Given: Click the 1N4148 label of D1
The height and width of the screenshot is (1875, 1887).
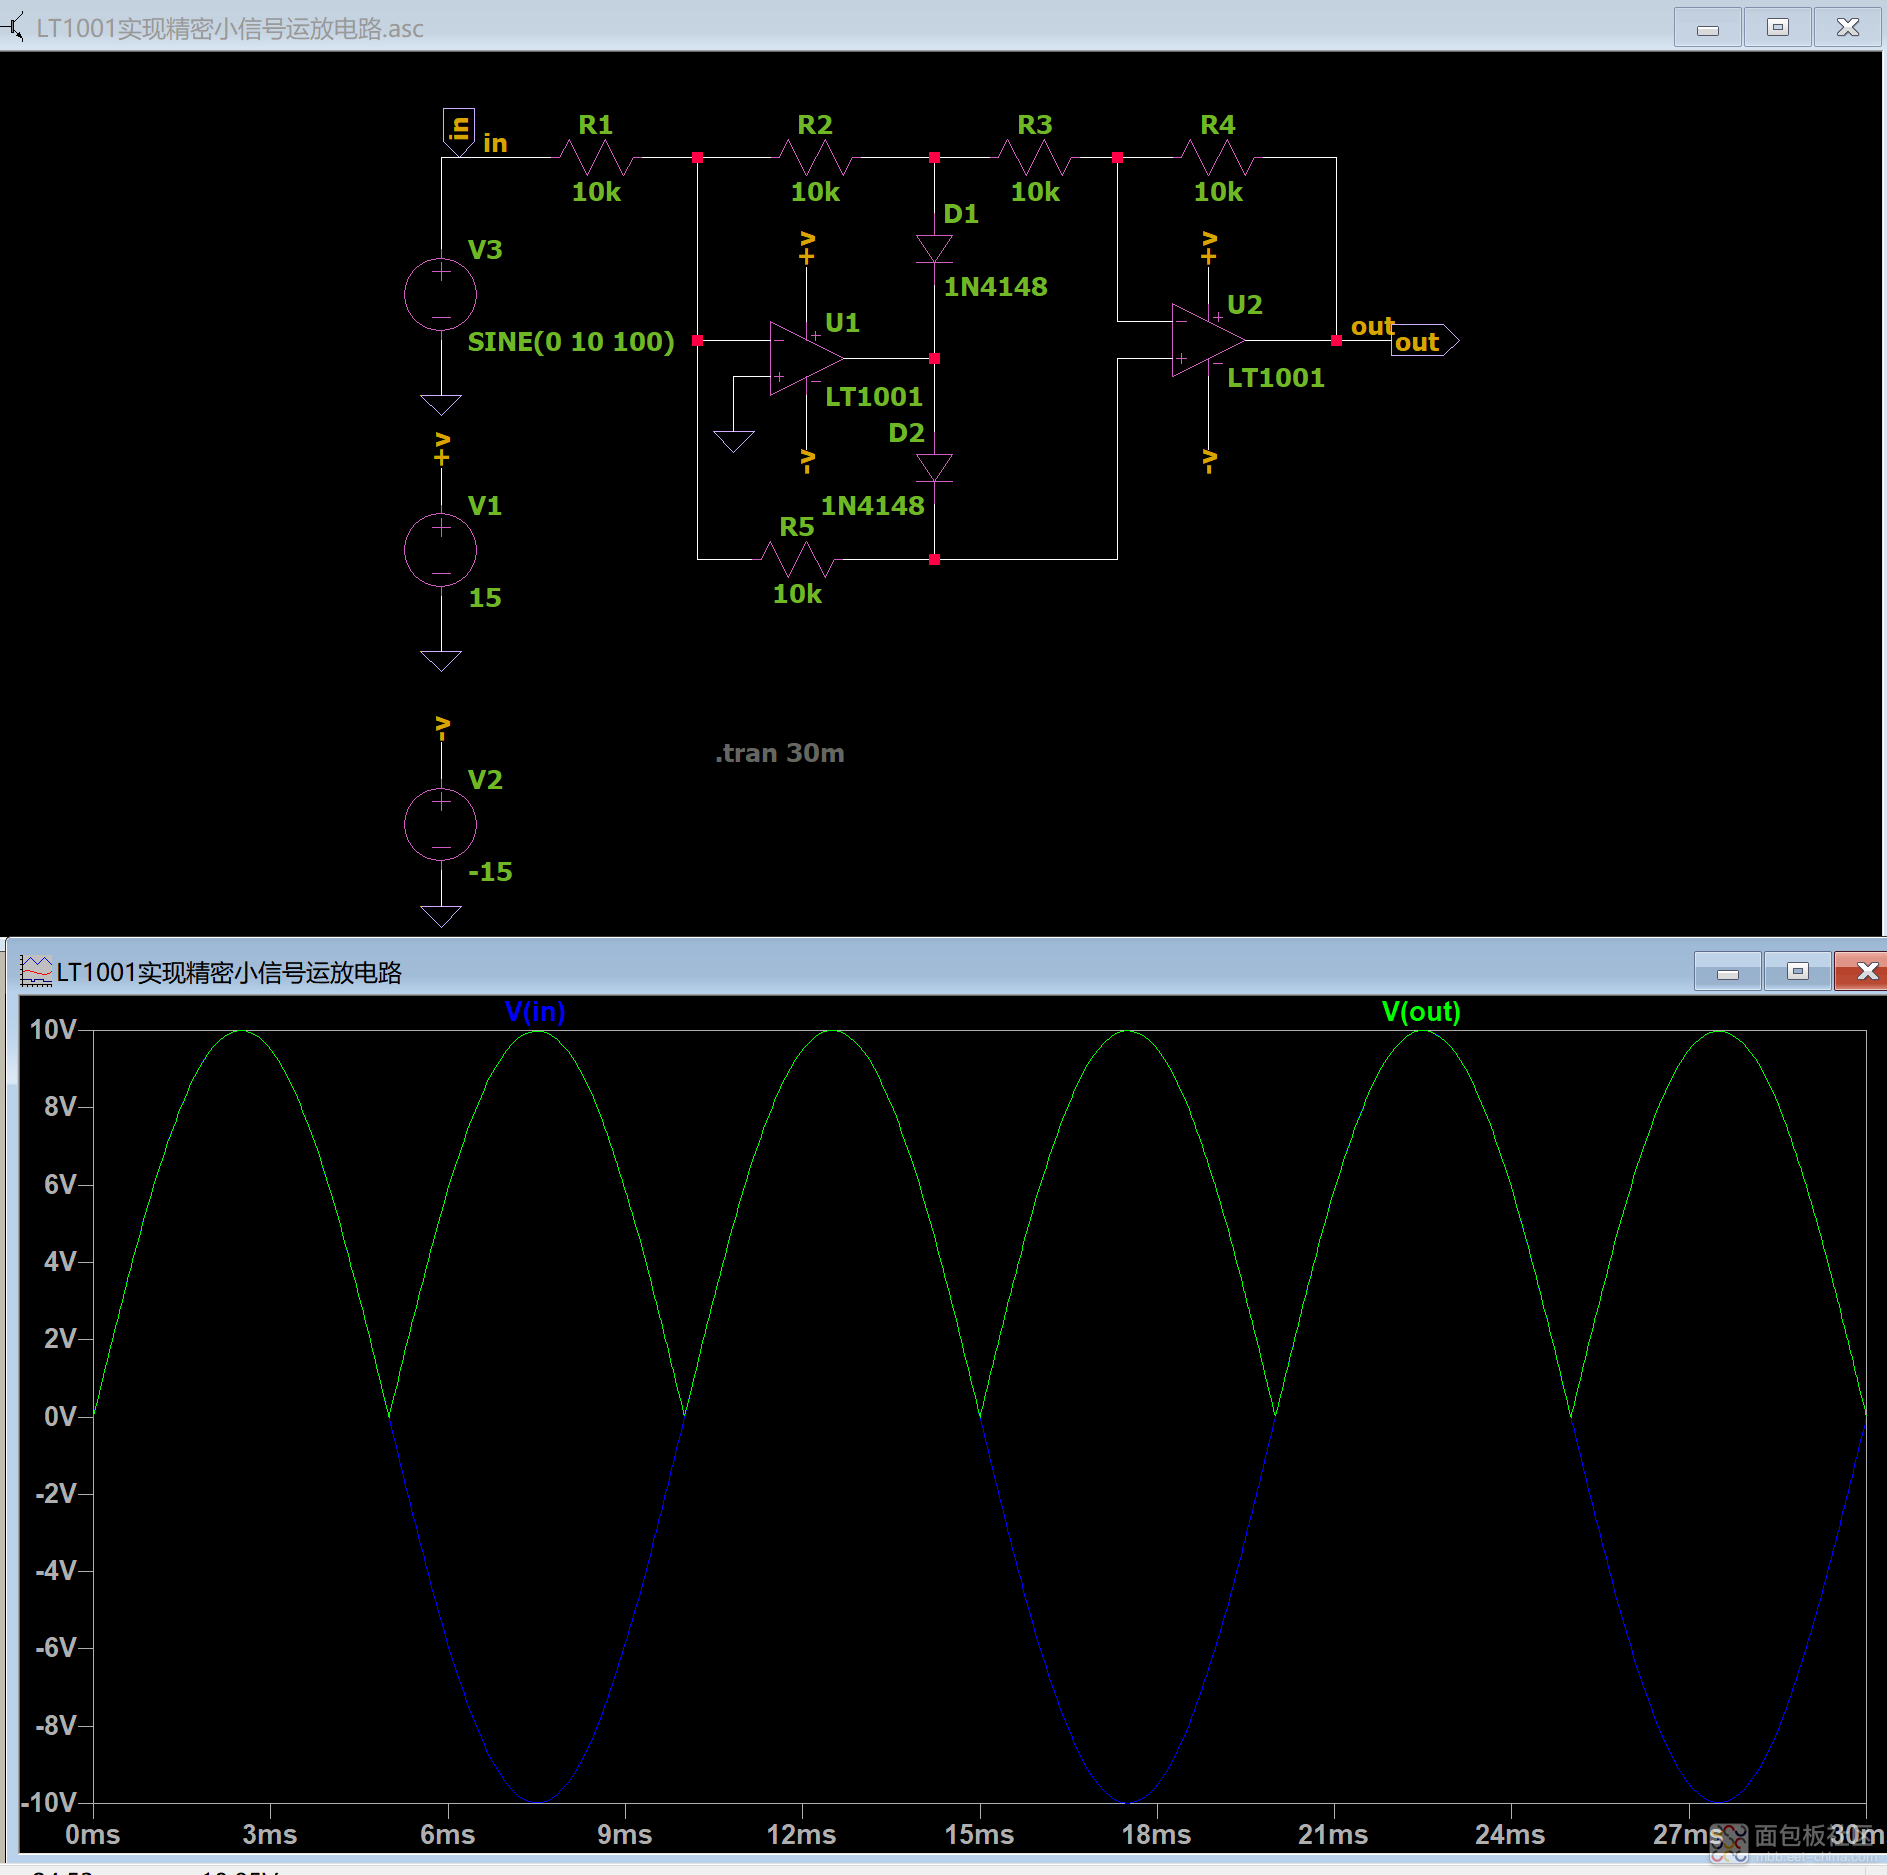Looking at the screenshot, I should (995, 287).
